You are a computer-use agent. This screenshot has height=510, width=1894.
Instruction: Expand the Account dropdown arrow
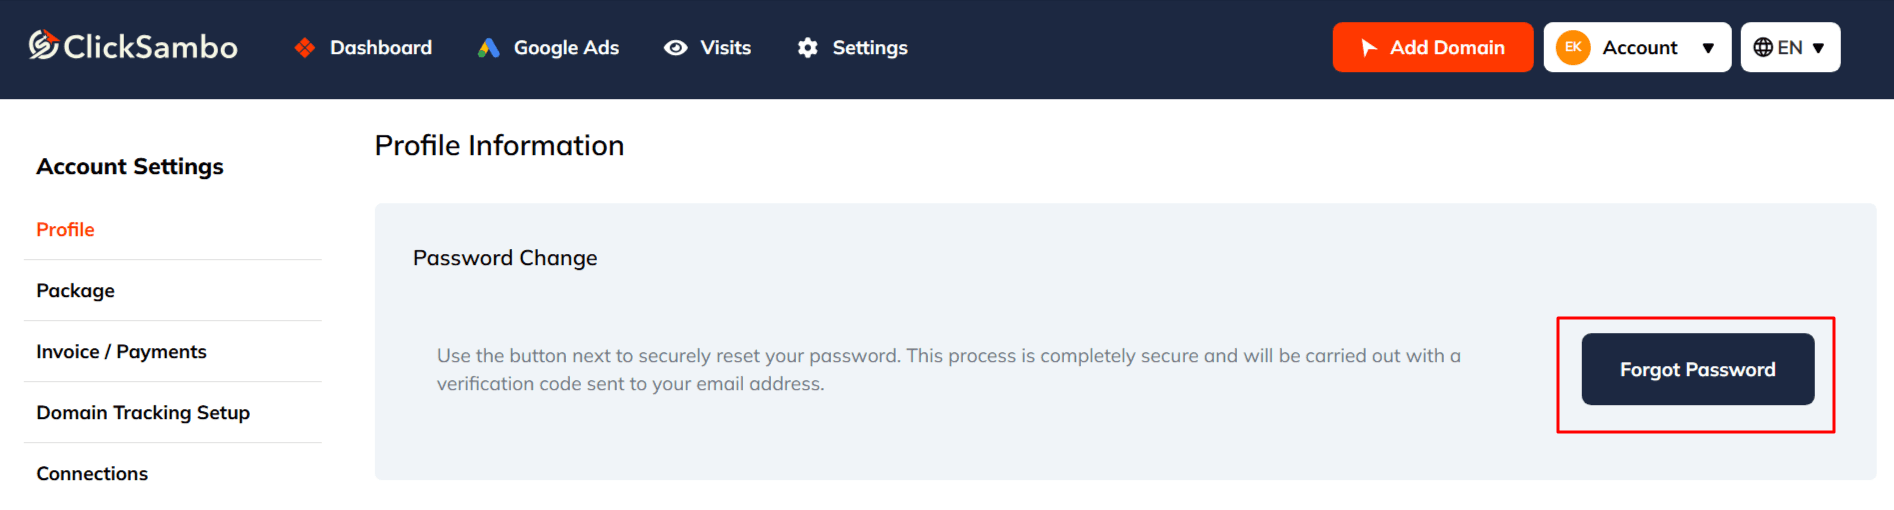tap(1708, 48)
